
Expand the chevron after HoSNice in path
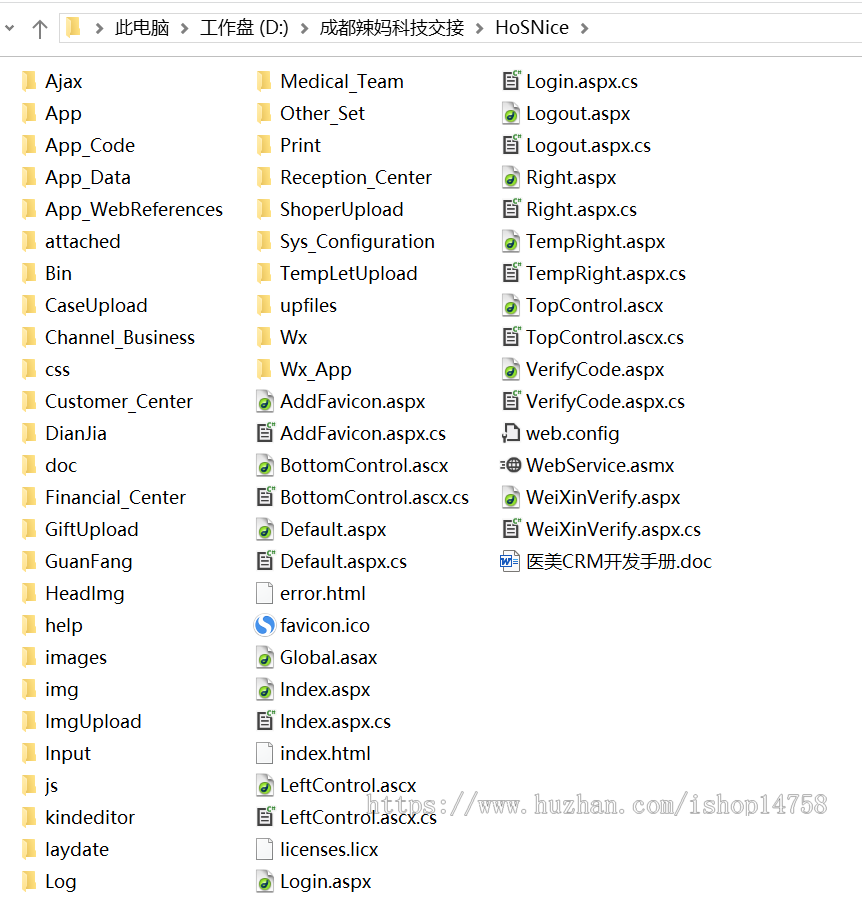click(x=584, y=28)
